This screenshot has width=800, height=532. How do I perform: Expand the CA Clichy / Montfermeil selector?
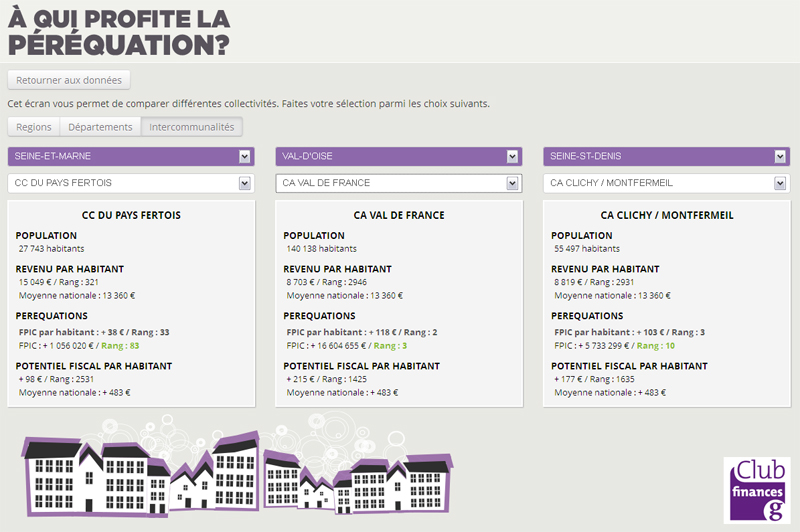click(667, 183)
